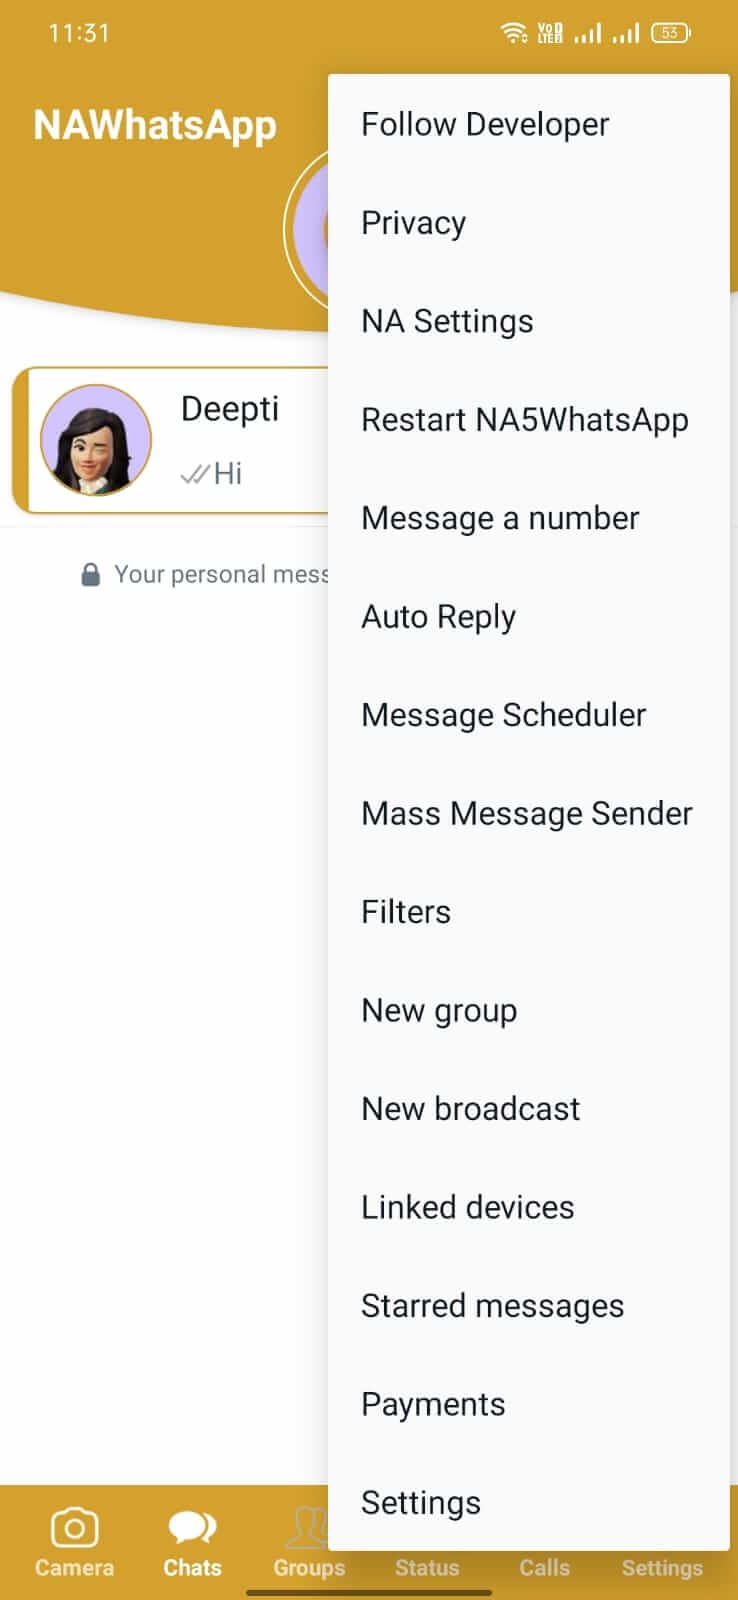This screenshot has height=1600, width=738.
Task: Choose Mass Message Sender
Action: coord(528,813)
